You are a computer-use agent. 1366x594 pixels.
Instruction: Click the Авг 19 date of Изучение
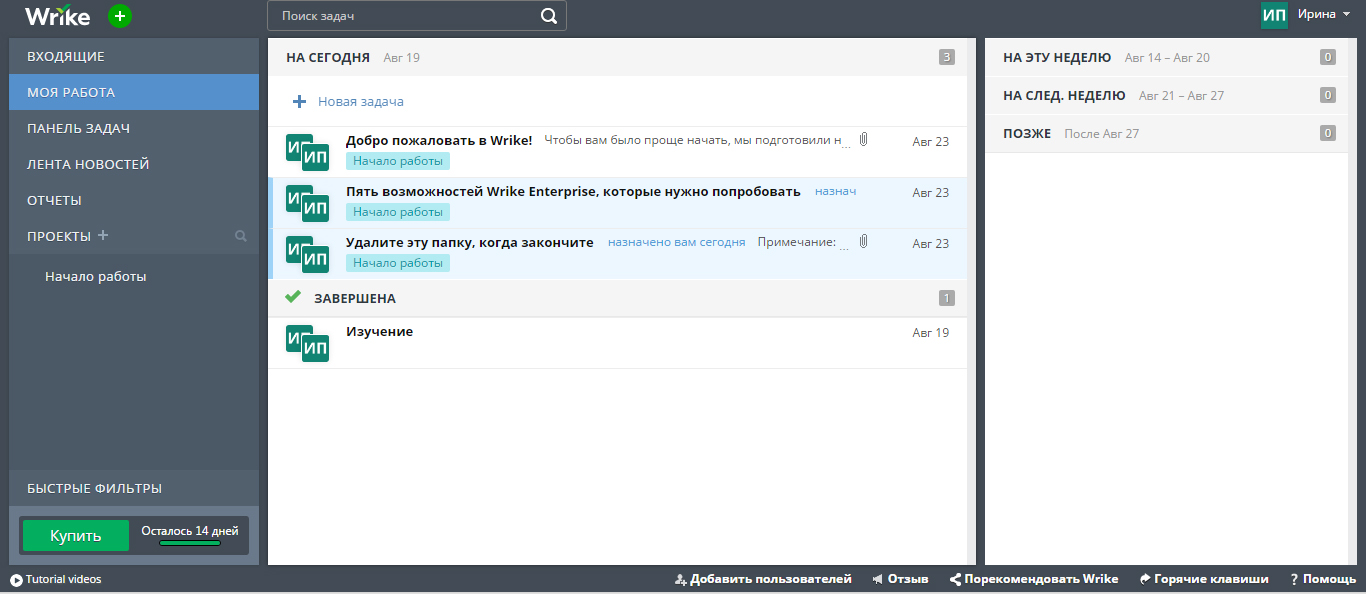point(930,332)
